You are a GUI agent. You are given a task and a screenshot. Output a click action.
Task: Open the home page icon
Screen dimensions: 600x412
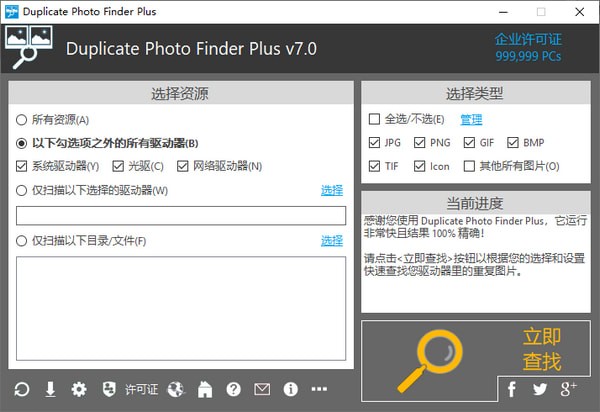point(205,389)
